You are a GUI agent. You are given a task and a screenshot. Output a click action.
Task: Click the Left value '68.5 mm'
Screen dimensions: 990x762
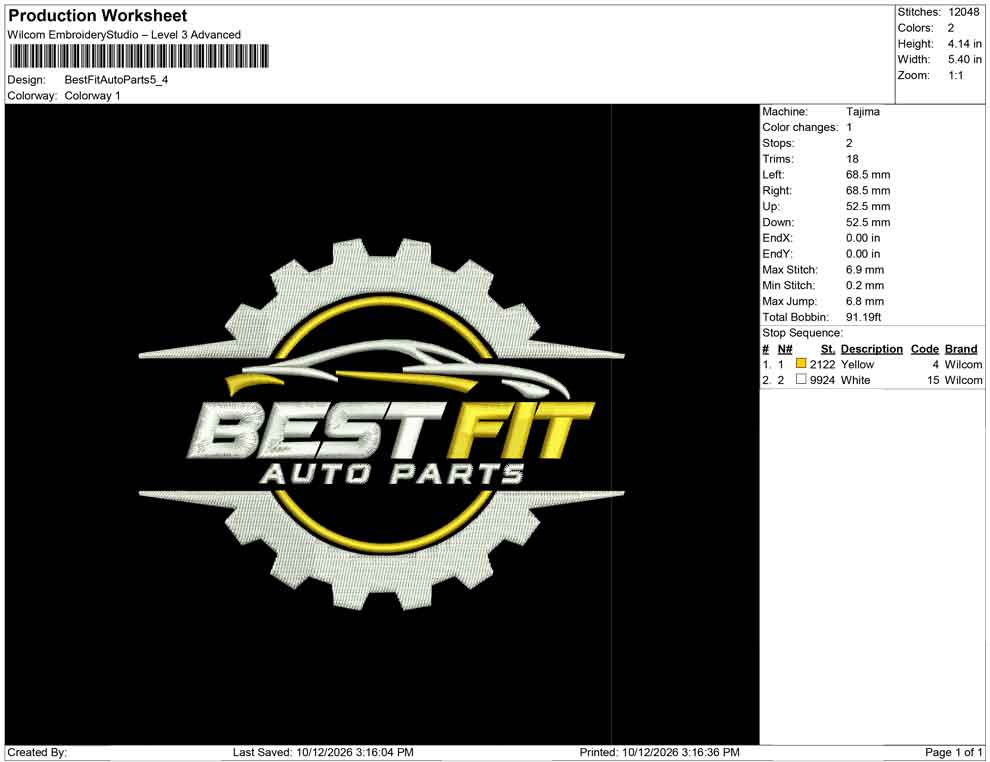(x=868, y=174)
